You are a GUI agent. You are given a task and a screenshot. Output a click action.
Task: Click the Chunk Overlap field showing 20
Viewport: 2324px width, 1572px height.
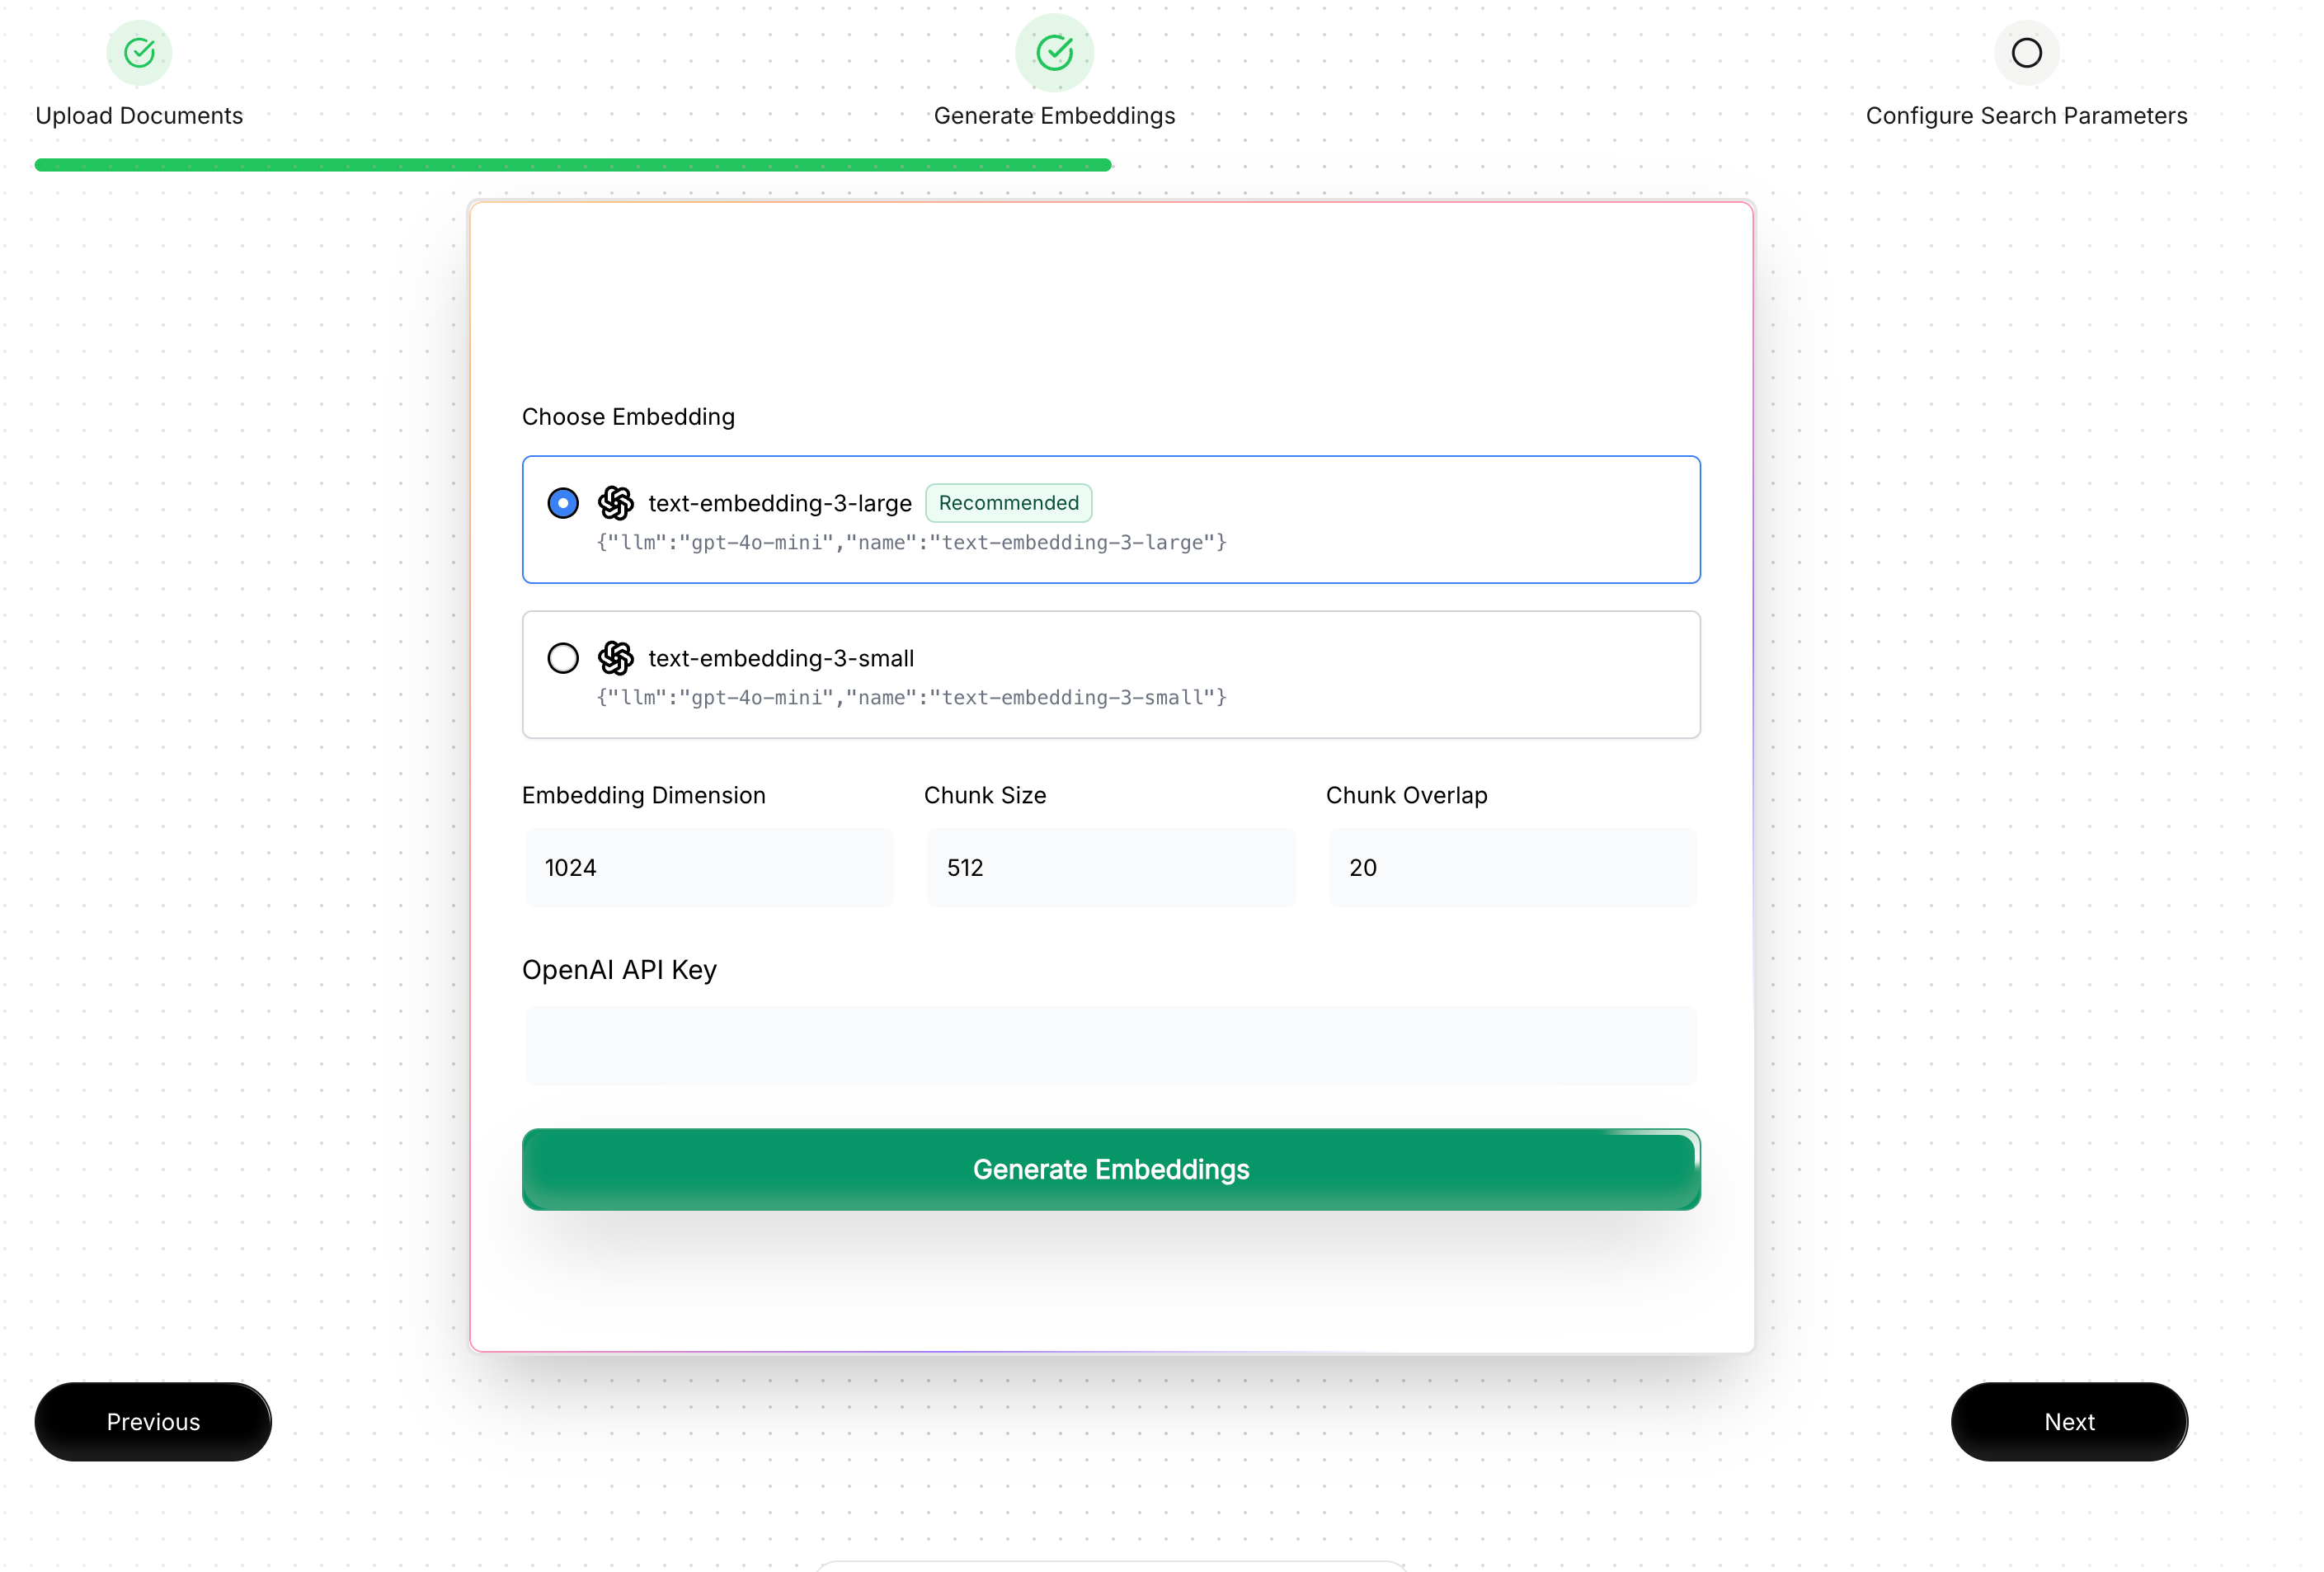point(1513,867)
